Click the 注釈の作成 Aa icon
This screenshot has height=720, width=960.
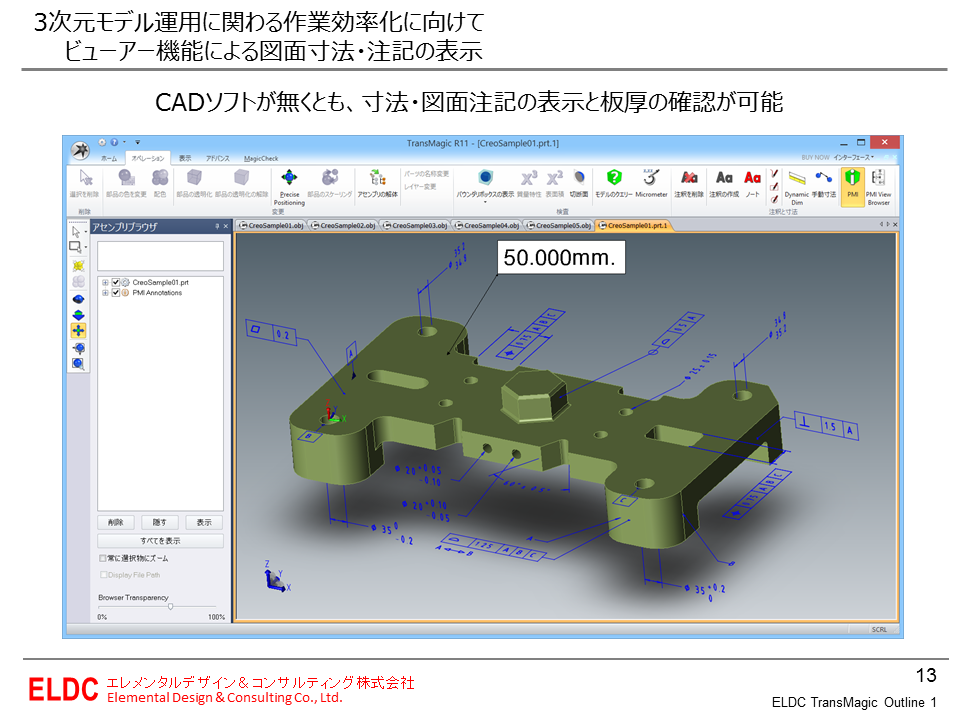724,178
